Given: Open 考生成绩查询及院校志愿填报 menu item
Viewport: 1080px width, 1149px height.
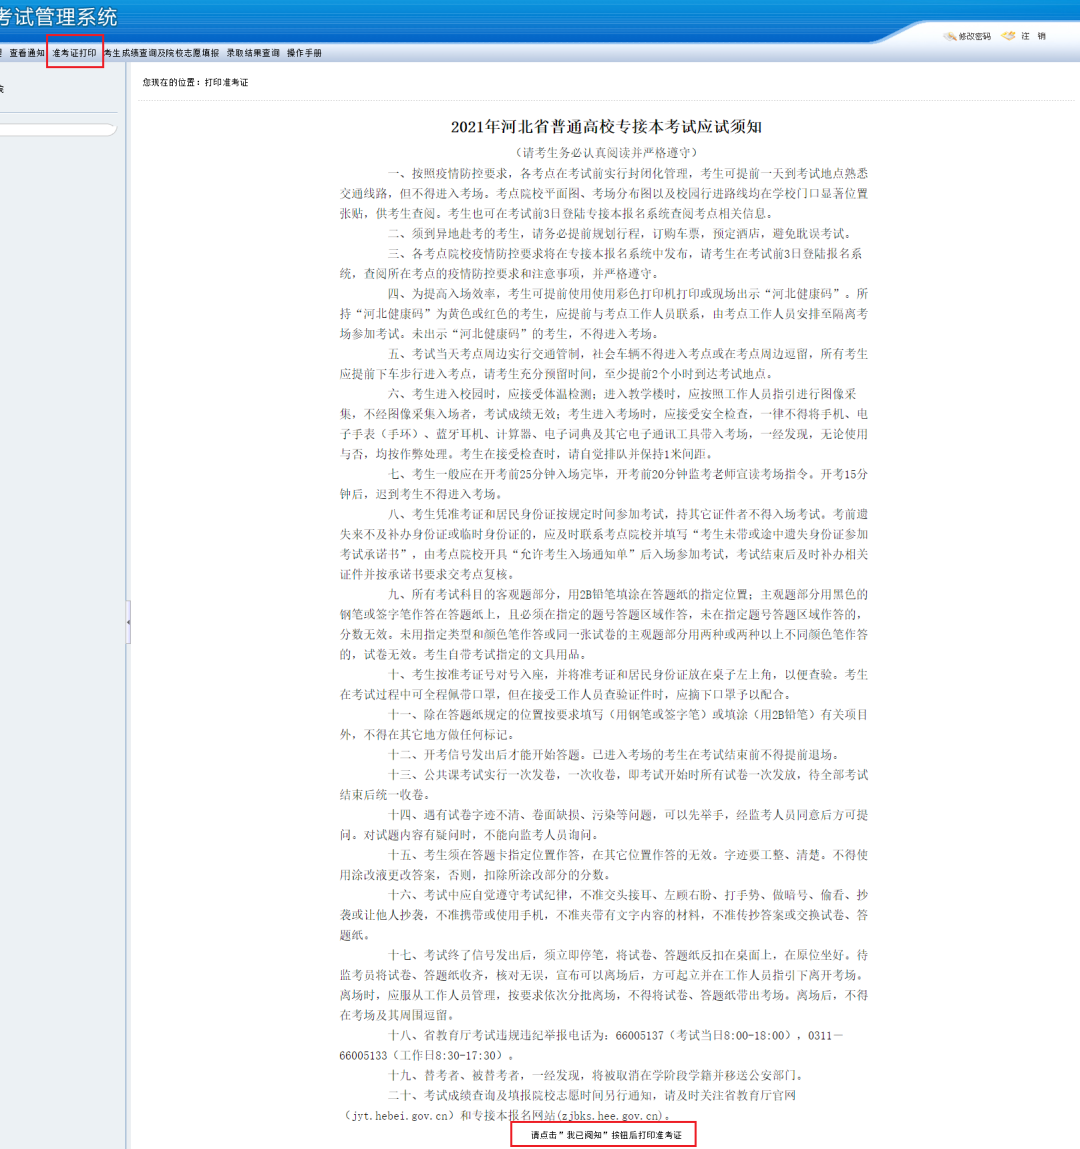Looking at the screenshot, I should 161,53.
